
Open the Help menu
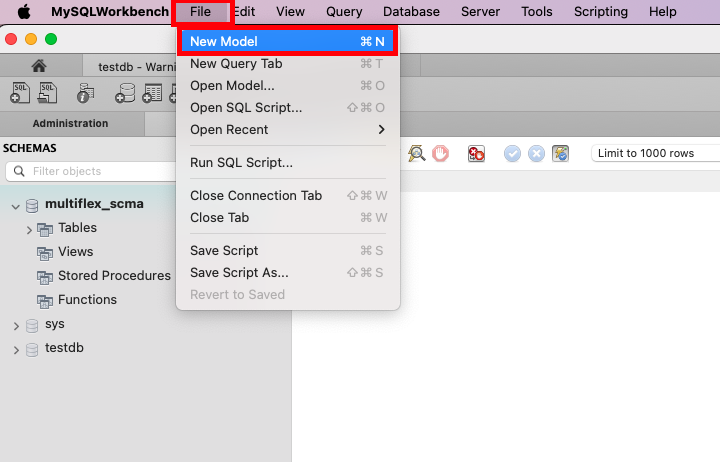[663, 11]
